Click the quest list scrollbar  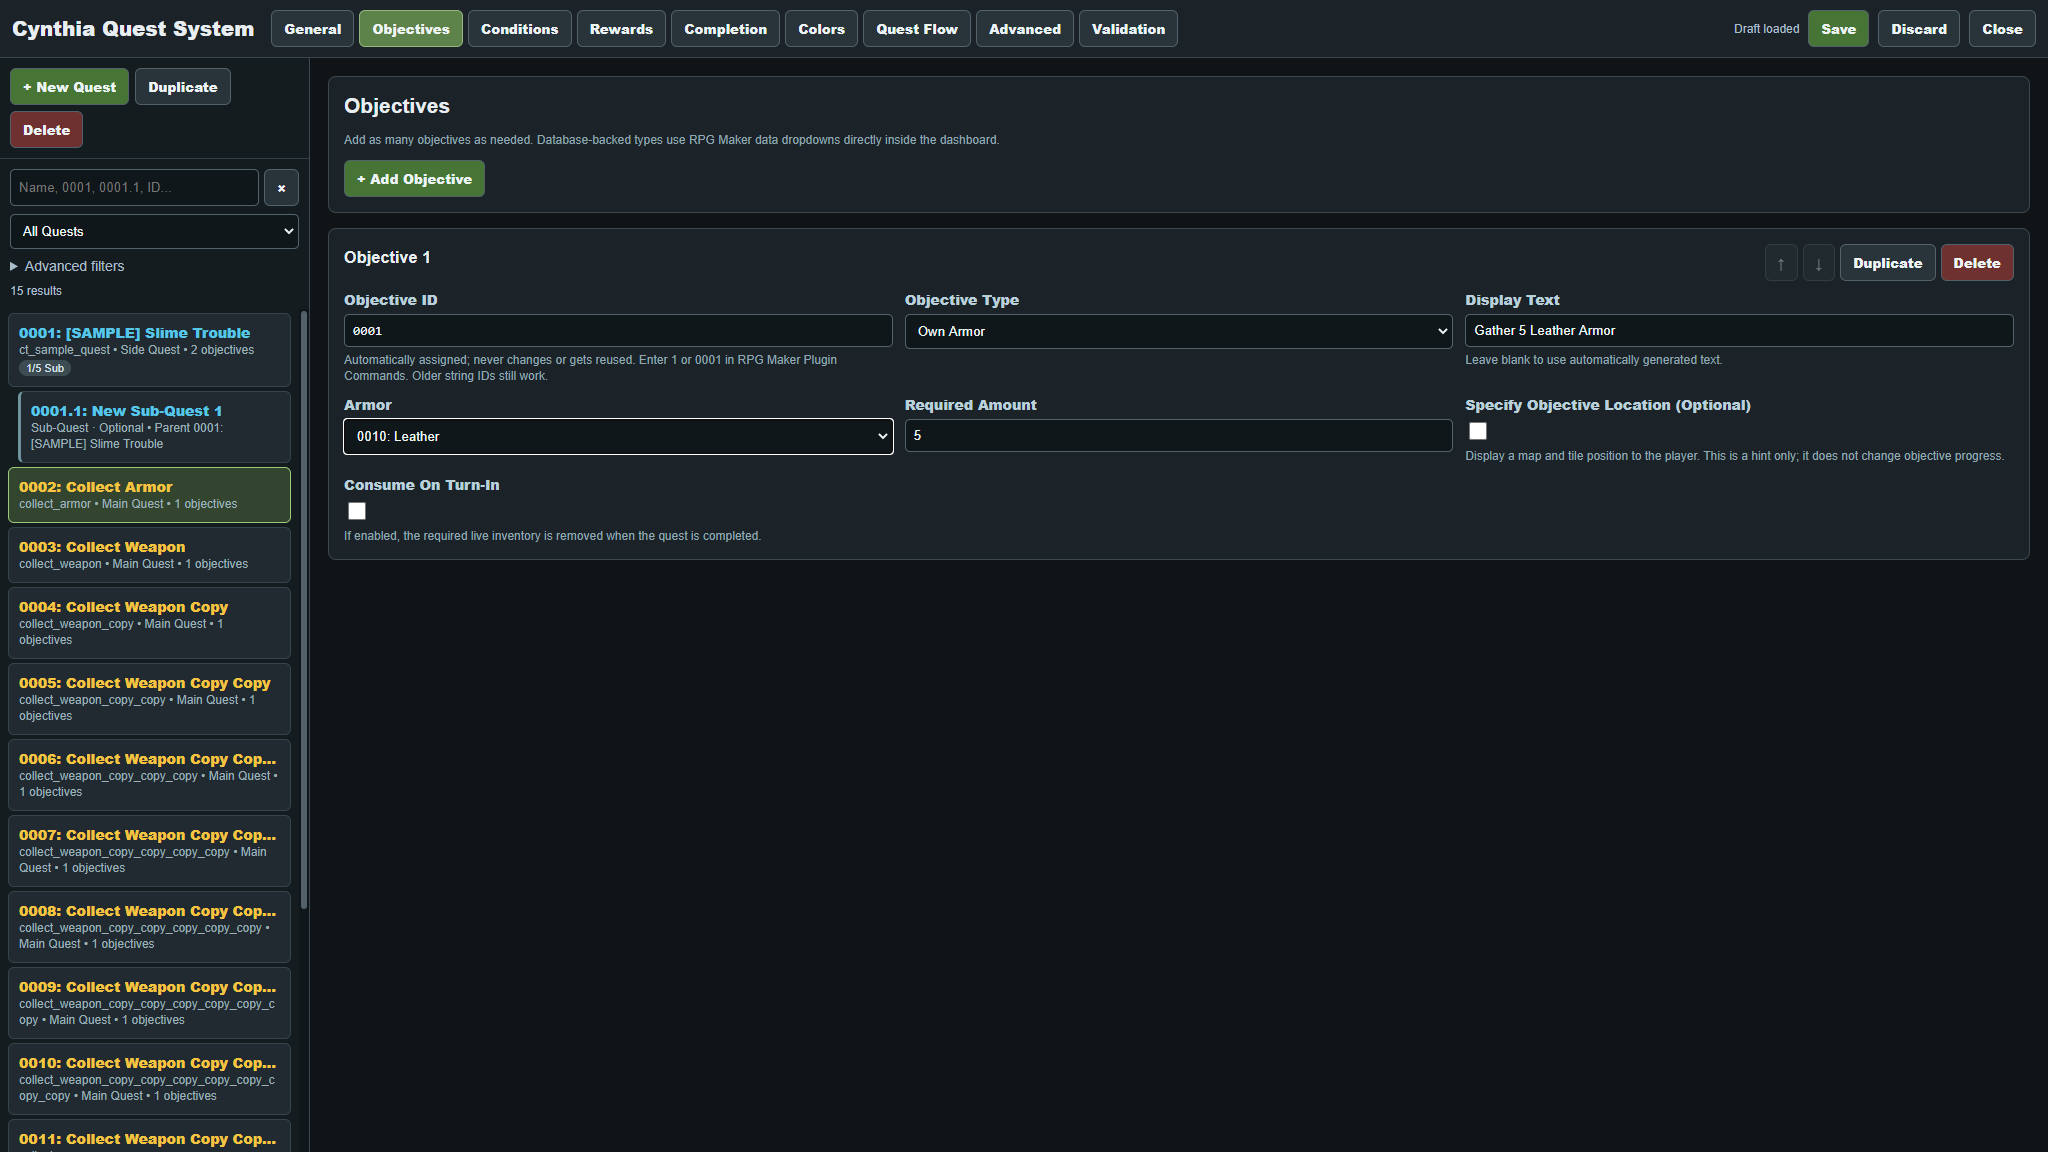(x=304, y=610)
